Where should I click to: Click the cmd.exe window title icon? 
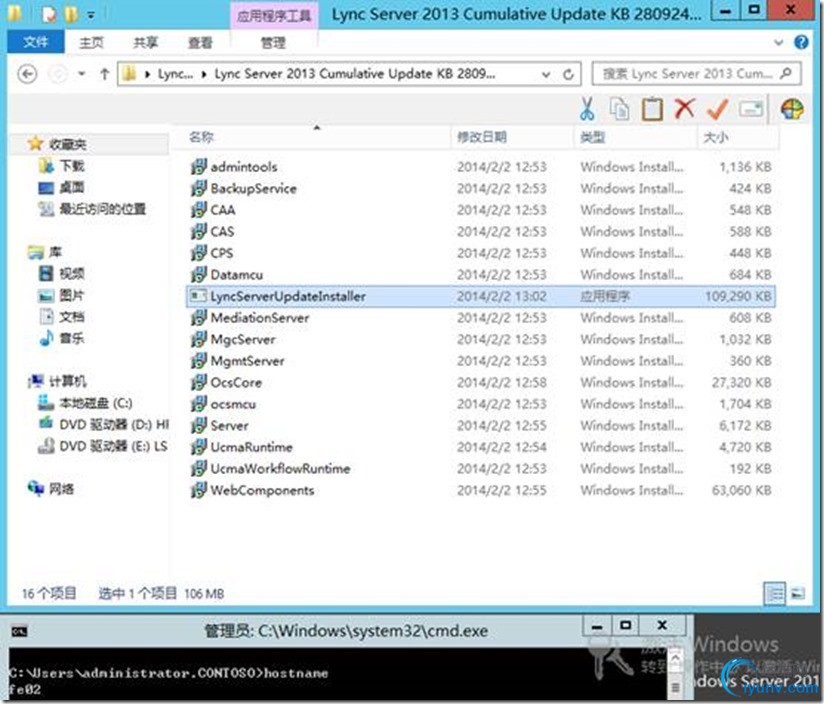[x=19, y=630]
